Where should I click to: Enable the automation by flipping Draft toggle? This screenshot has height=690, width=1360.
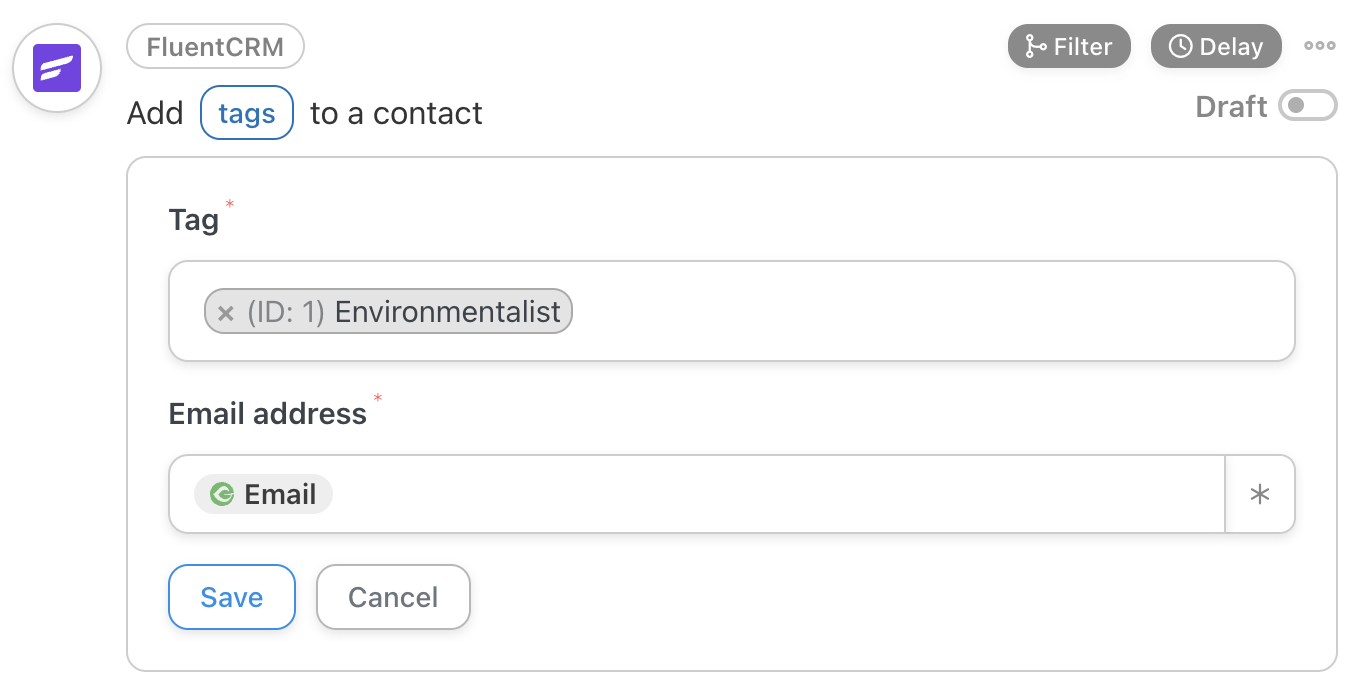(1308, 107)
